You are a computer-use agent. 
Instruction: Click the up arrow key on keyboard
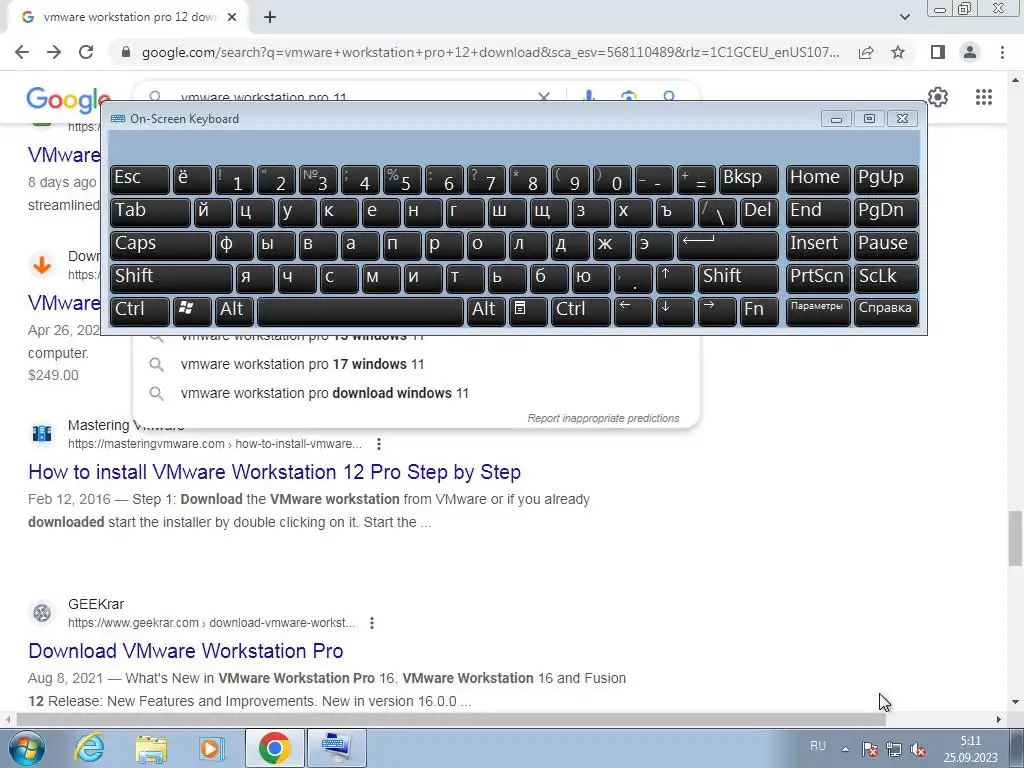[675, 277]
